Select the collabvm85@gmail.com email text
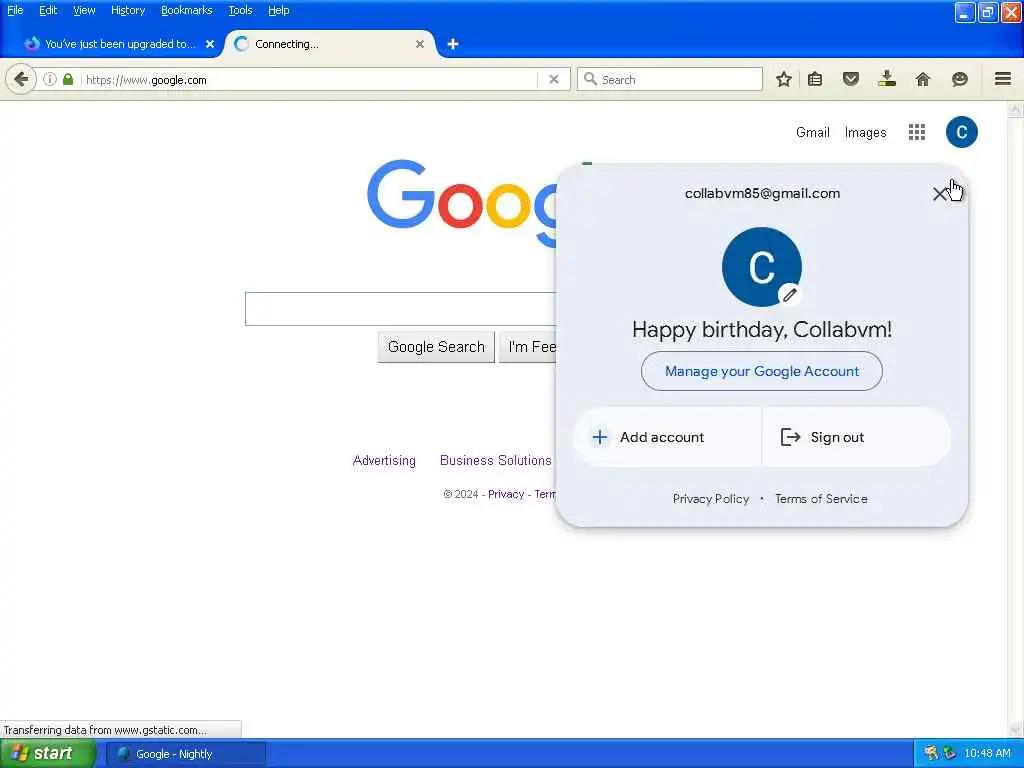Image resolution: width=1024 pixels, height=768 pixels. (x=762, y=193)
